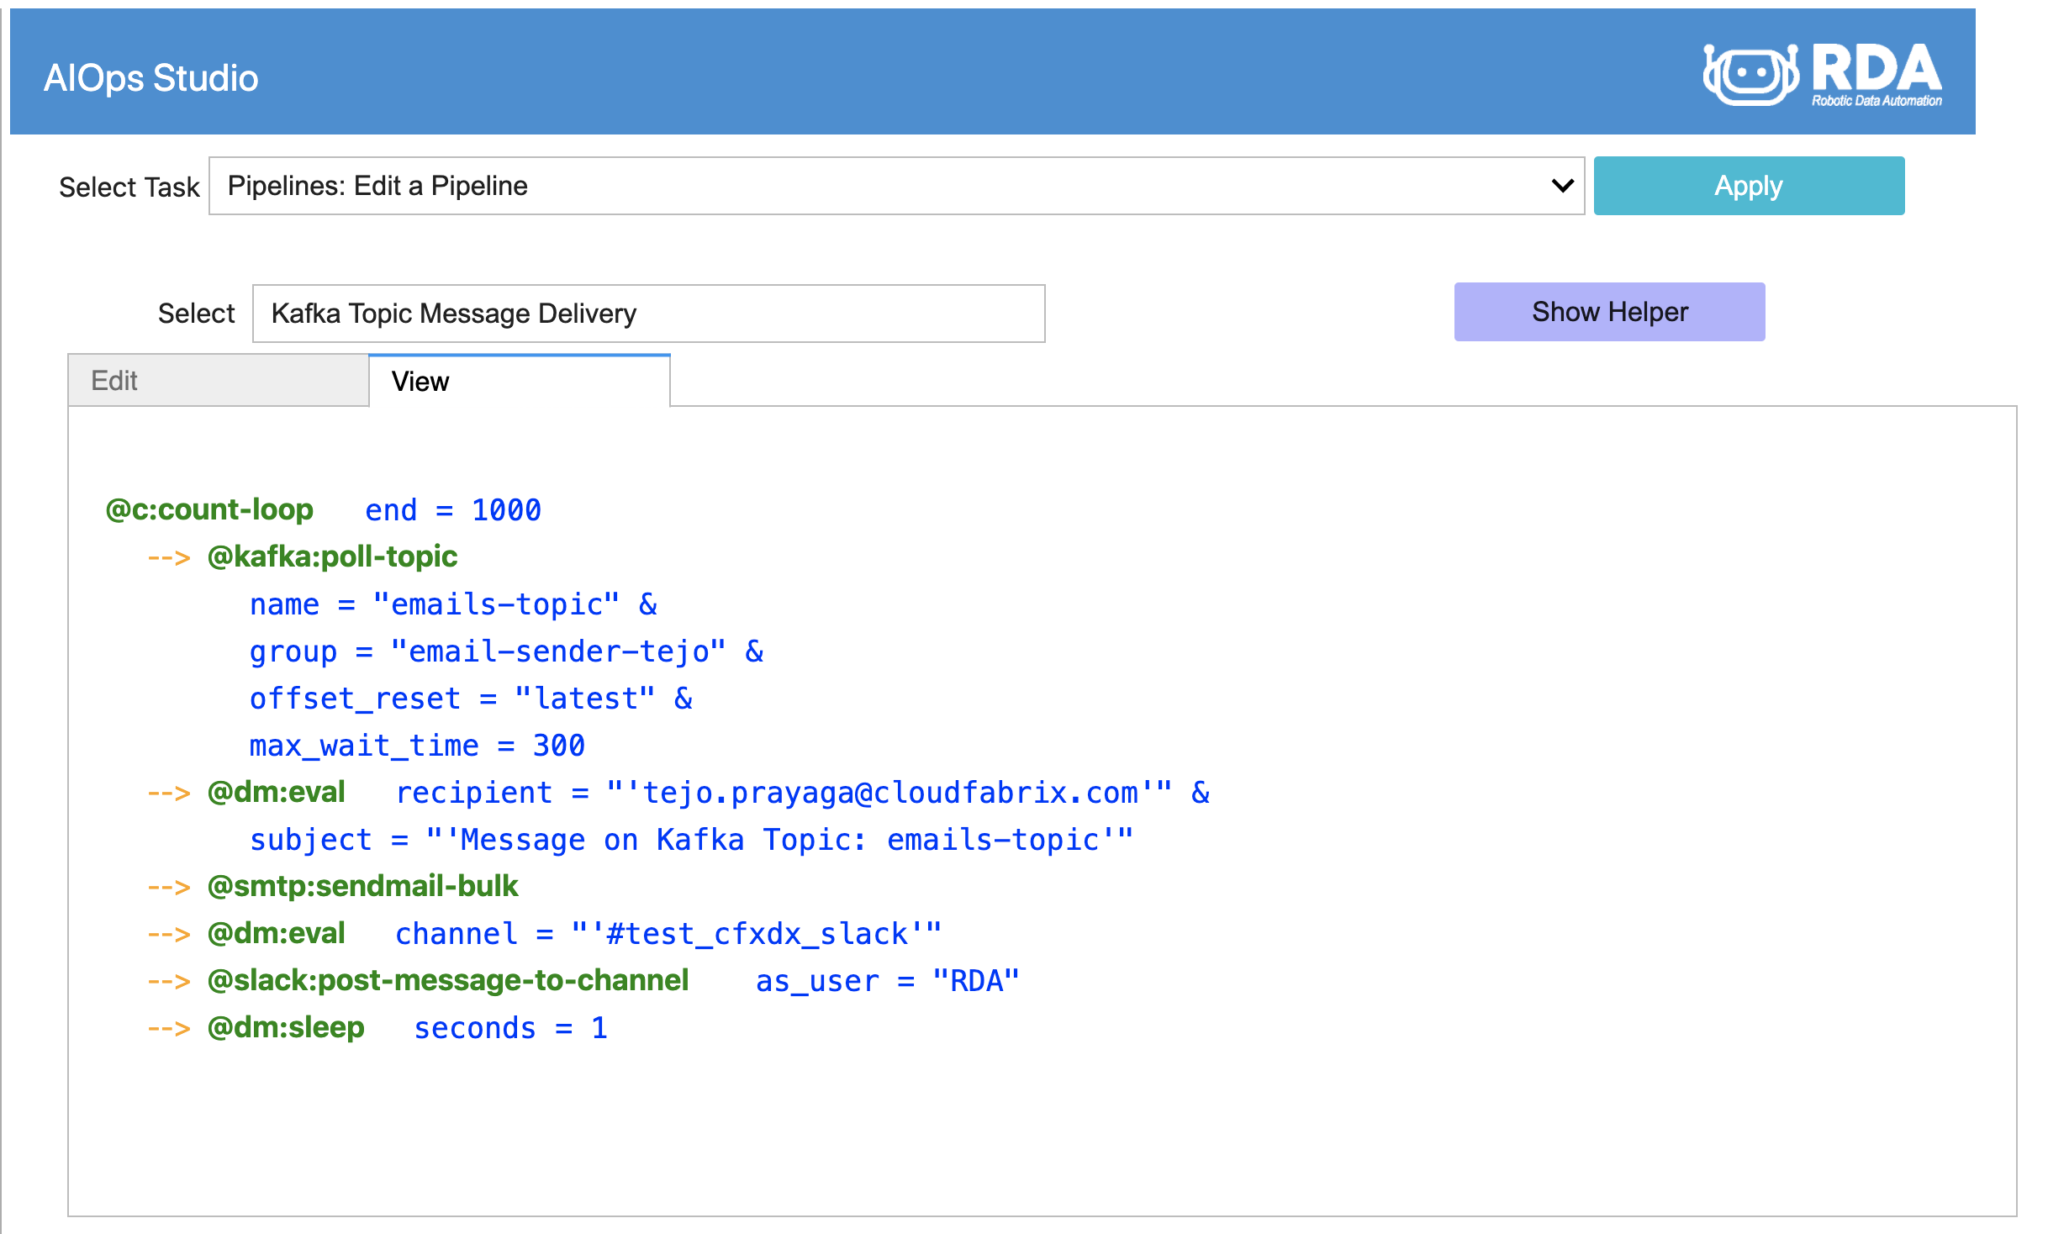Switch to the View tab
The height and width of the screenshot is (1234, 2048).
pos(419,380)
